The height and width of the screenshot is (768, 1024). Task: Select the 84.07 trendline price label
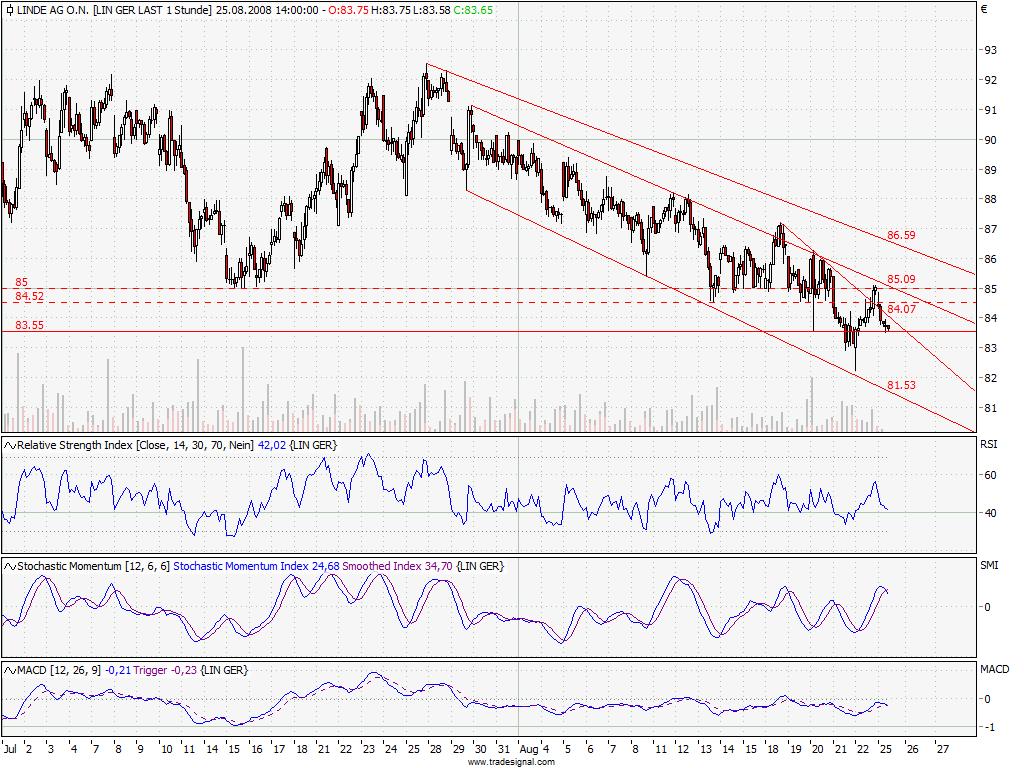(901, 310)
